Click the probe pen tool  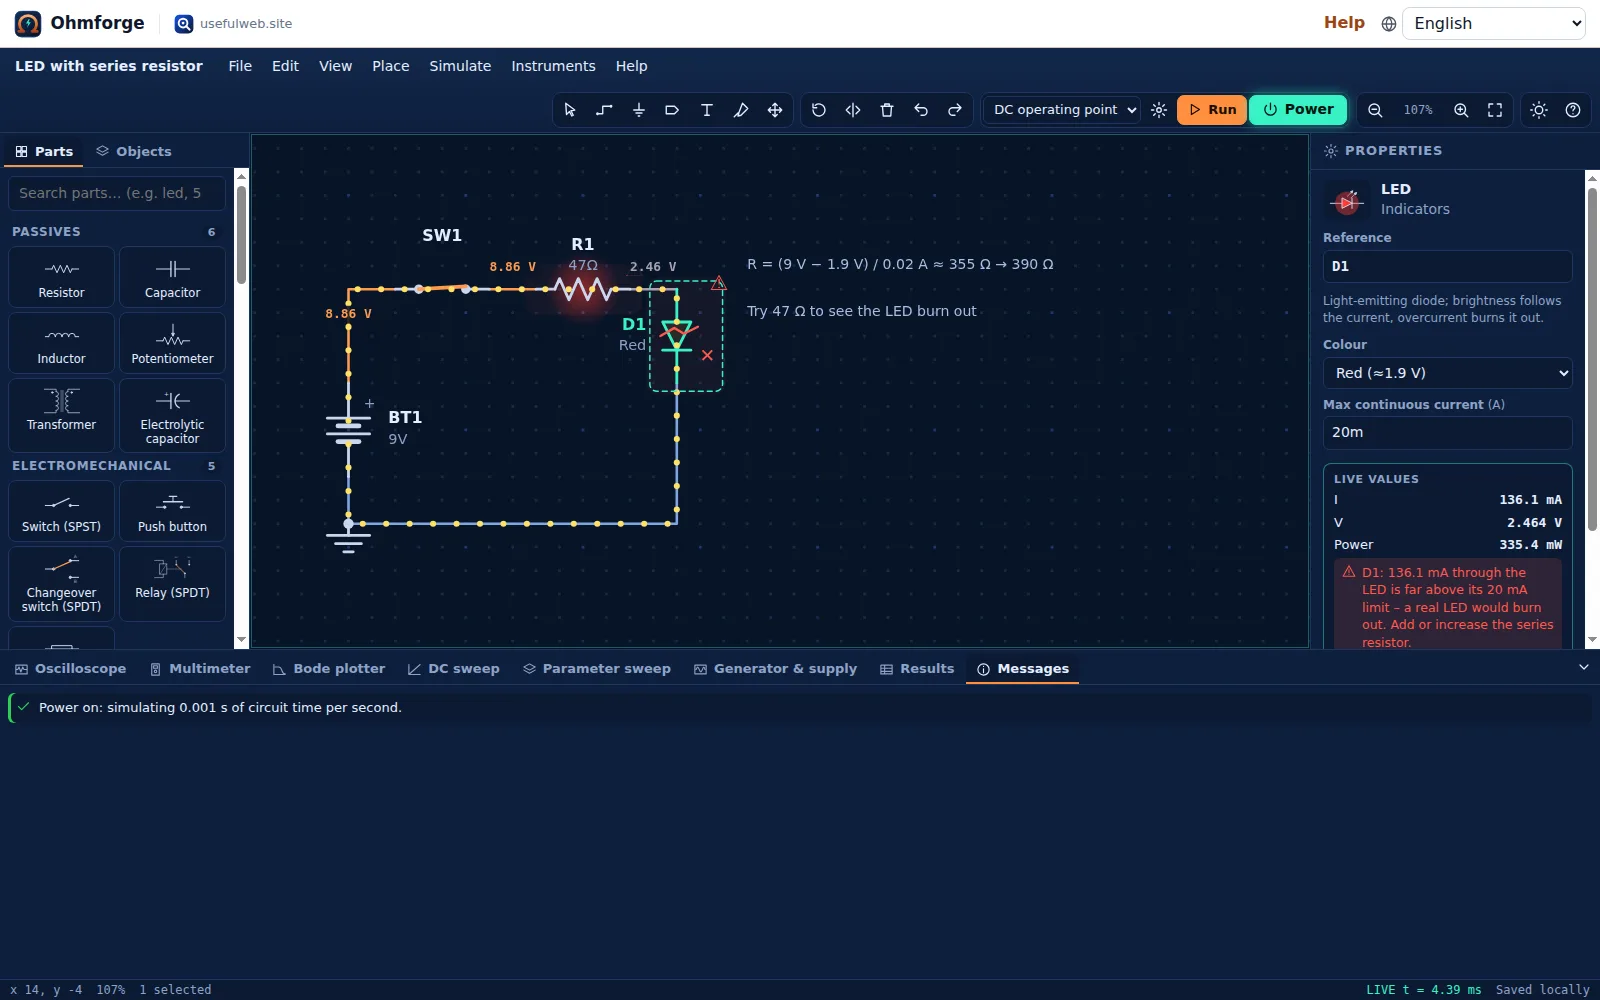[740, 110]
